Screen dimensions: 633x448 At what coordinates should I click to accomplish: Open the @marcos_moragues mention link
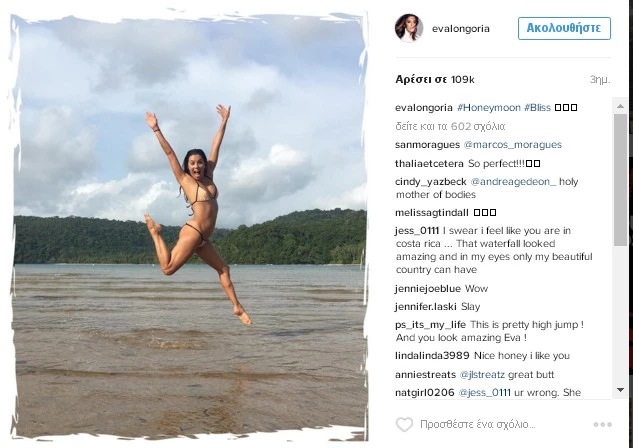click(512, 145)
